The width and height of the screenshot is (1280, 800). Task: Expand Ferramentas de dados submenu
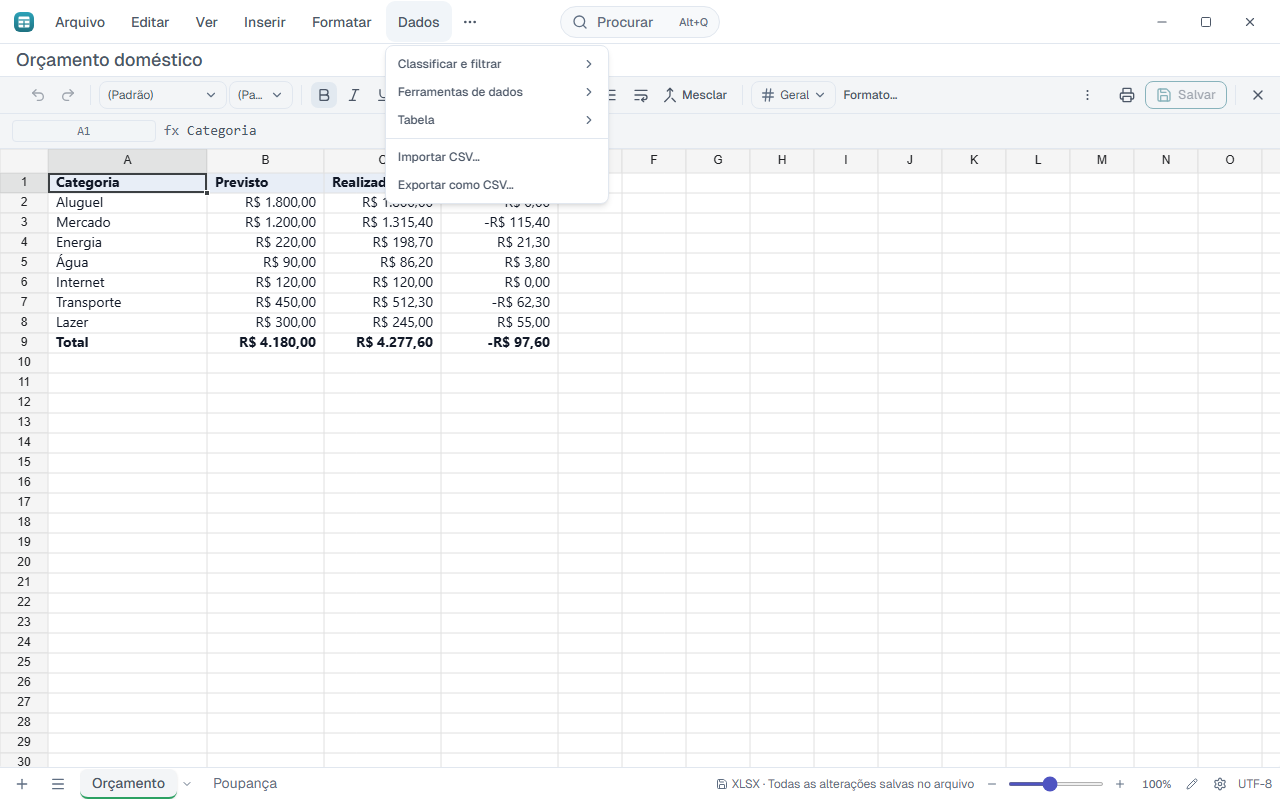[497, 92]
